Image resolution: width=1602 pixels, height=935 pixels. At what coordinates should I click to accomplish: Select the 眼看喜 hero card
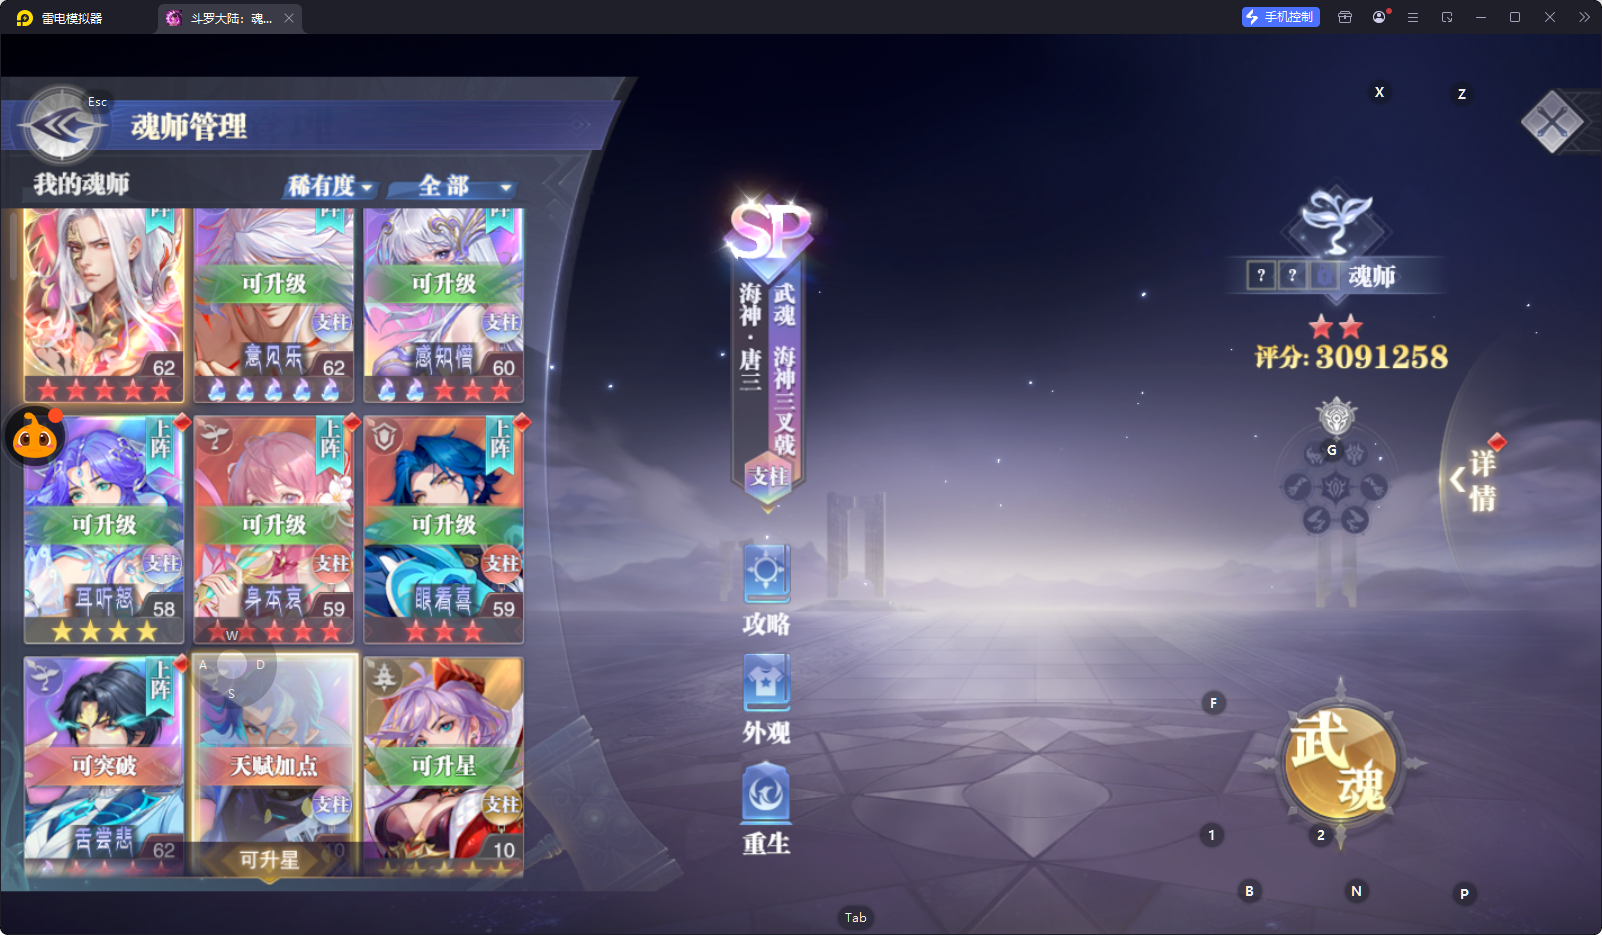pos(444,530)
